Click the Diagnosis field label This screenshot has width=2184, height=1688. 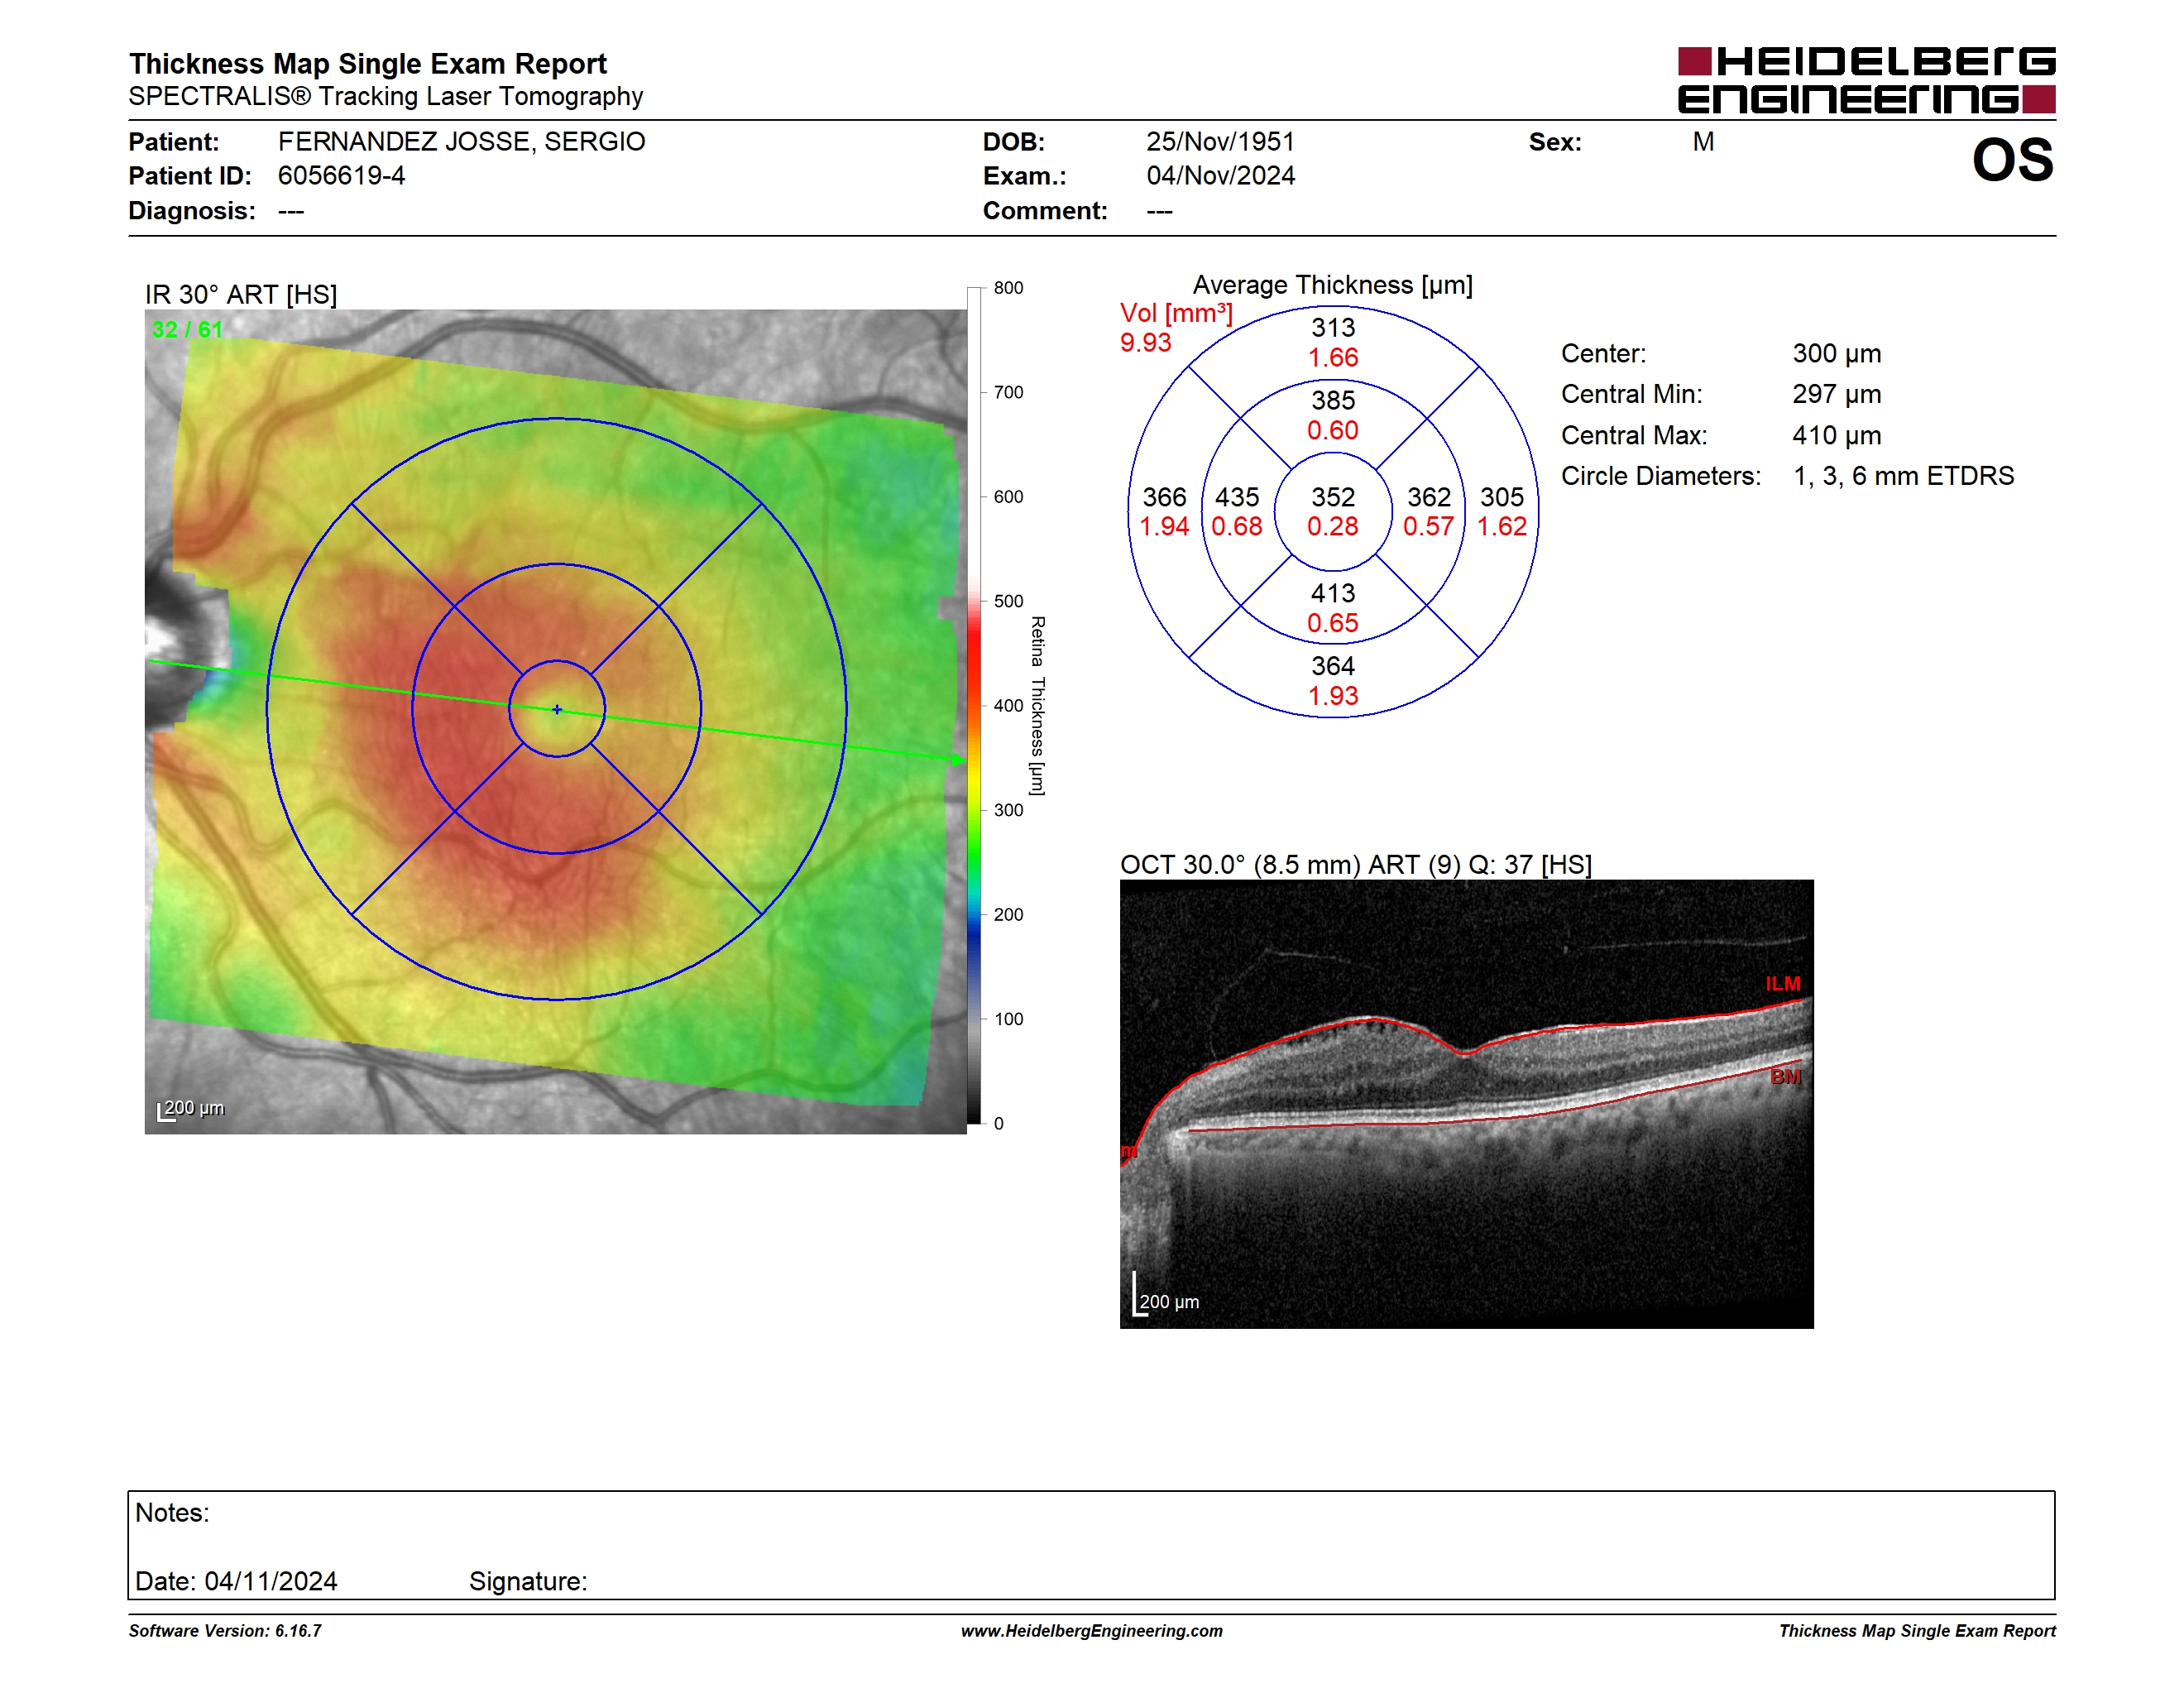click(192, 211)
